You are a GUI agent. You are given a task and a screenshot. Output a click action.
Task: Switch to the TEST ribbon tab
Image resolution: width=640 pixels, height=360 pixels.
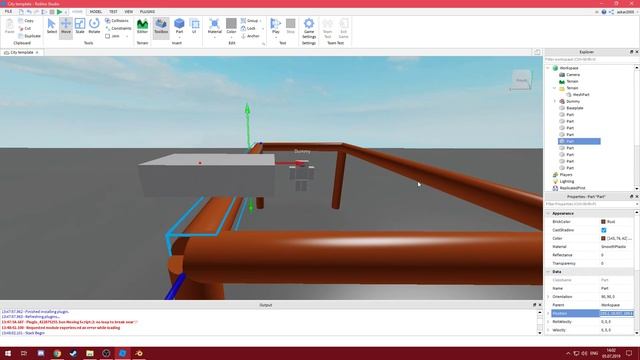(x=113, y=12)
